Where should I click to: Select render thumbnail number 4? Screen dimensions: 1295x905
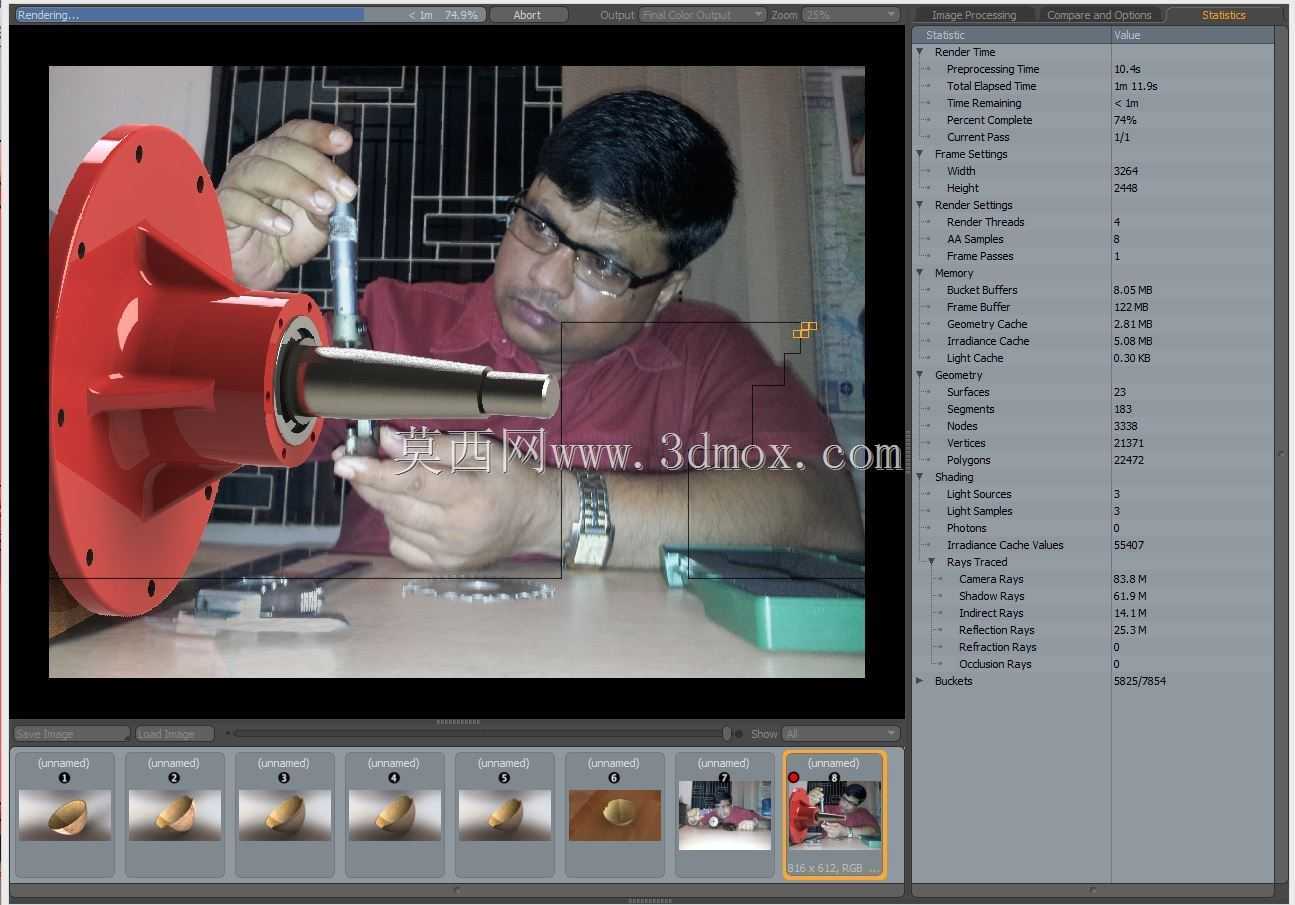coord(395,815)
